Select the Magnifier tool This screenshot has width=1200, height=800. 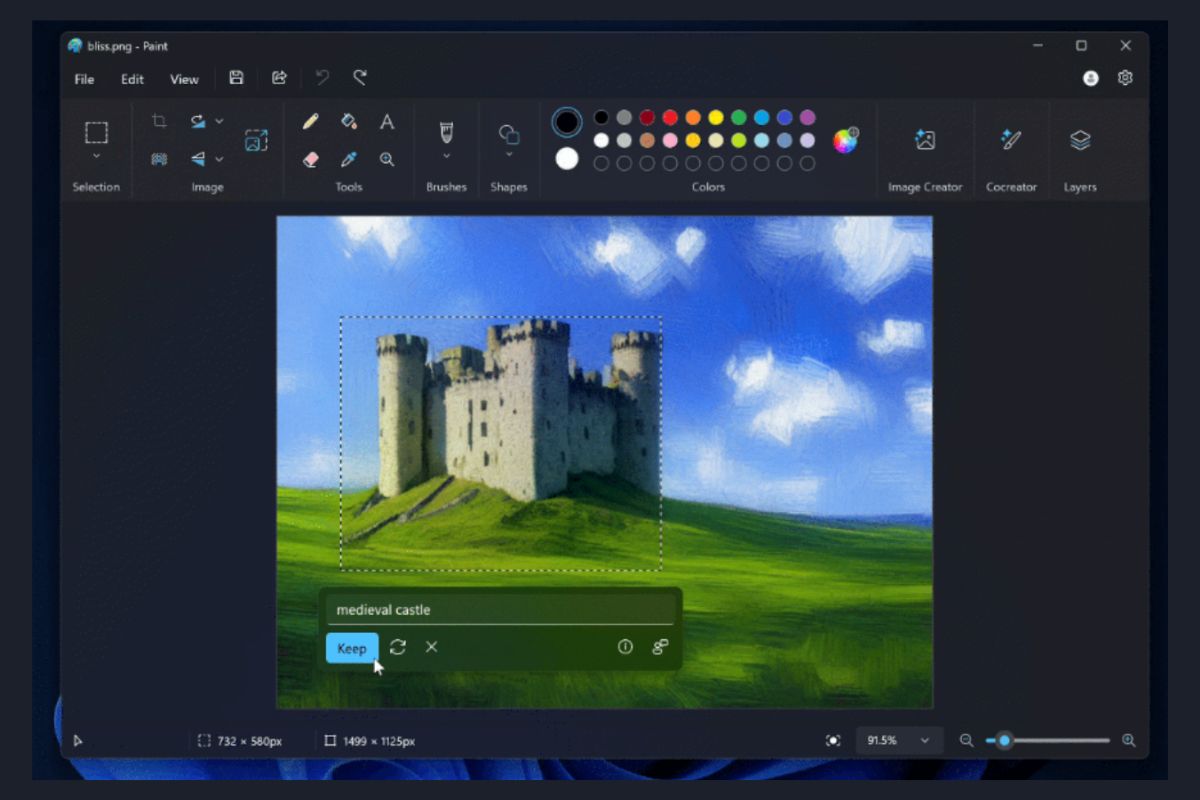coord(387,159)
